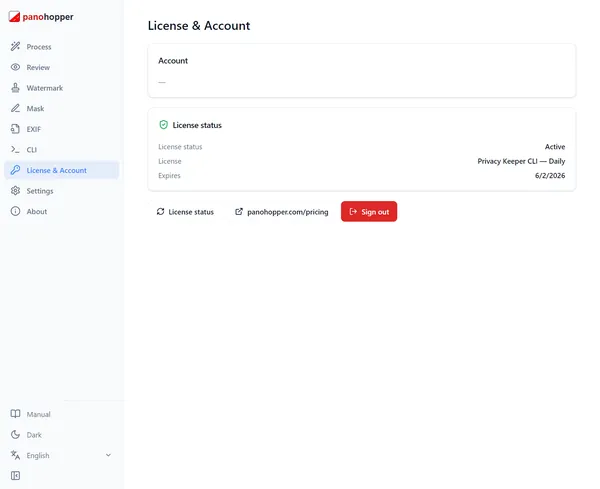Click the License row label
This screenshot has height=489, width=600.
click(x=170, y=161)
